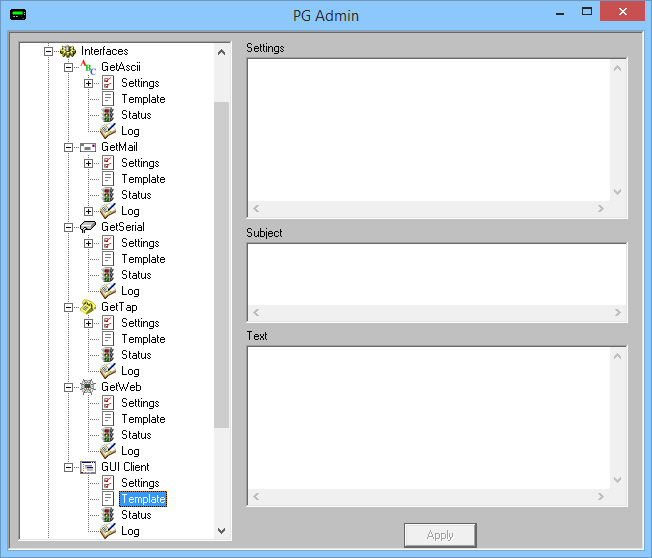Collapse the GetWeb node
The height and width of the screenshot is (558, 652).
coord(68,388)
